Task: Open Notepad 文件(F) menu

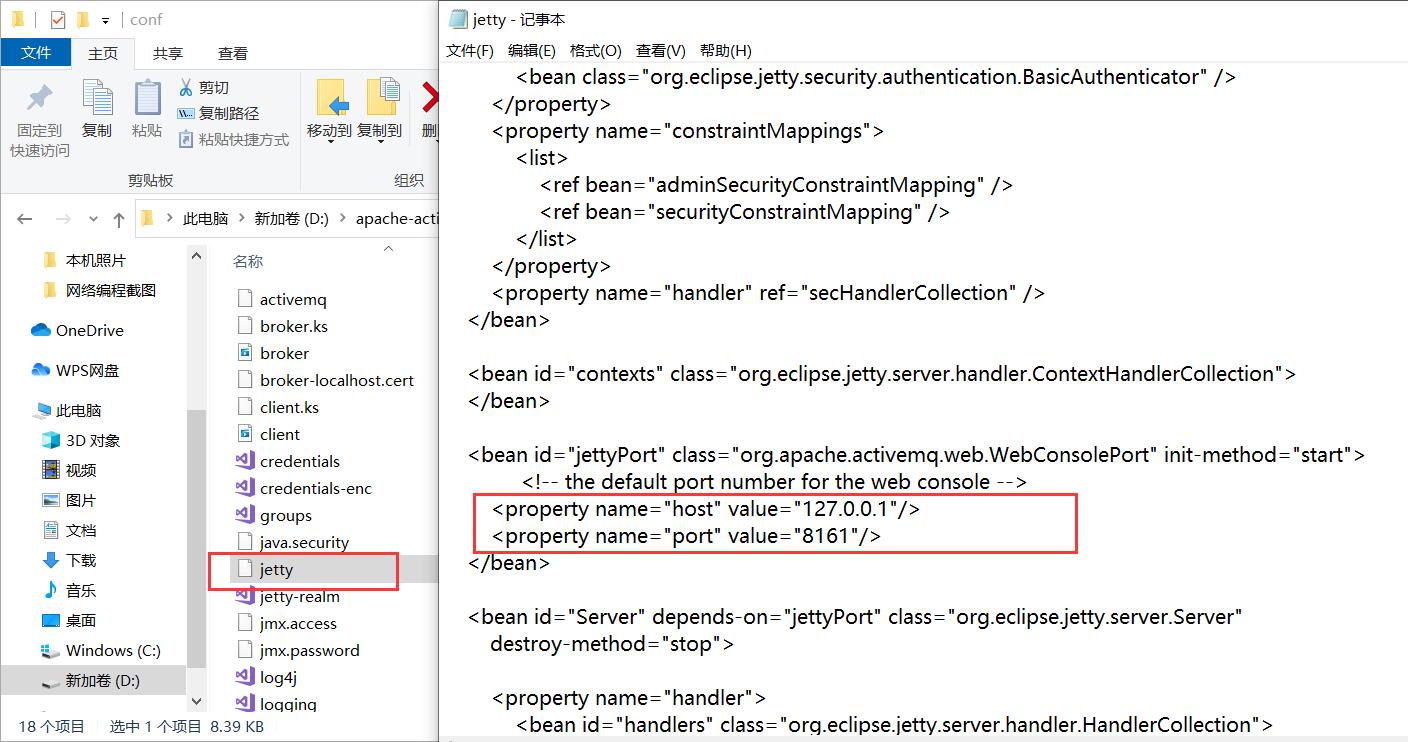Action: coord(470,50)
